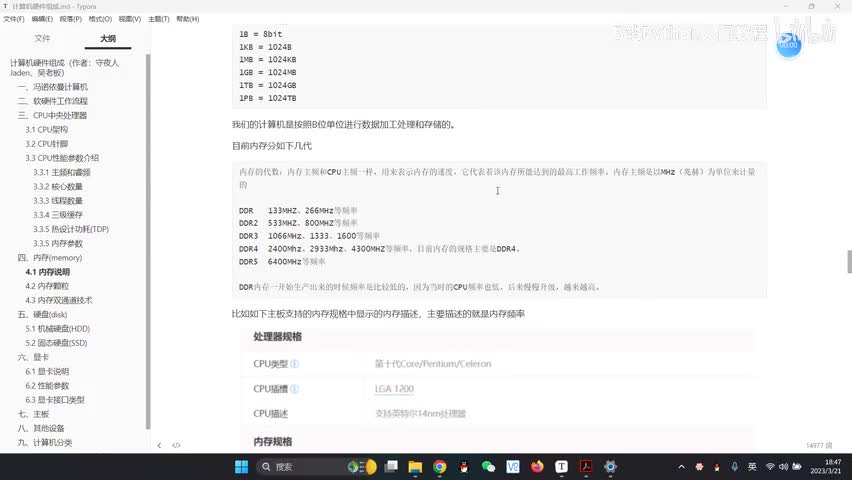
Task: Open the 帮助(H) menu
Action: [187, 19]
